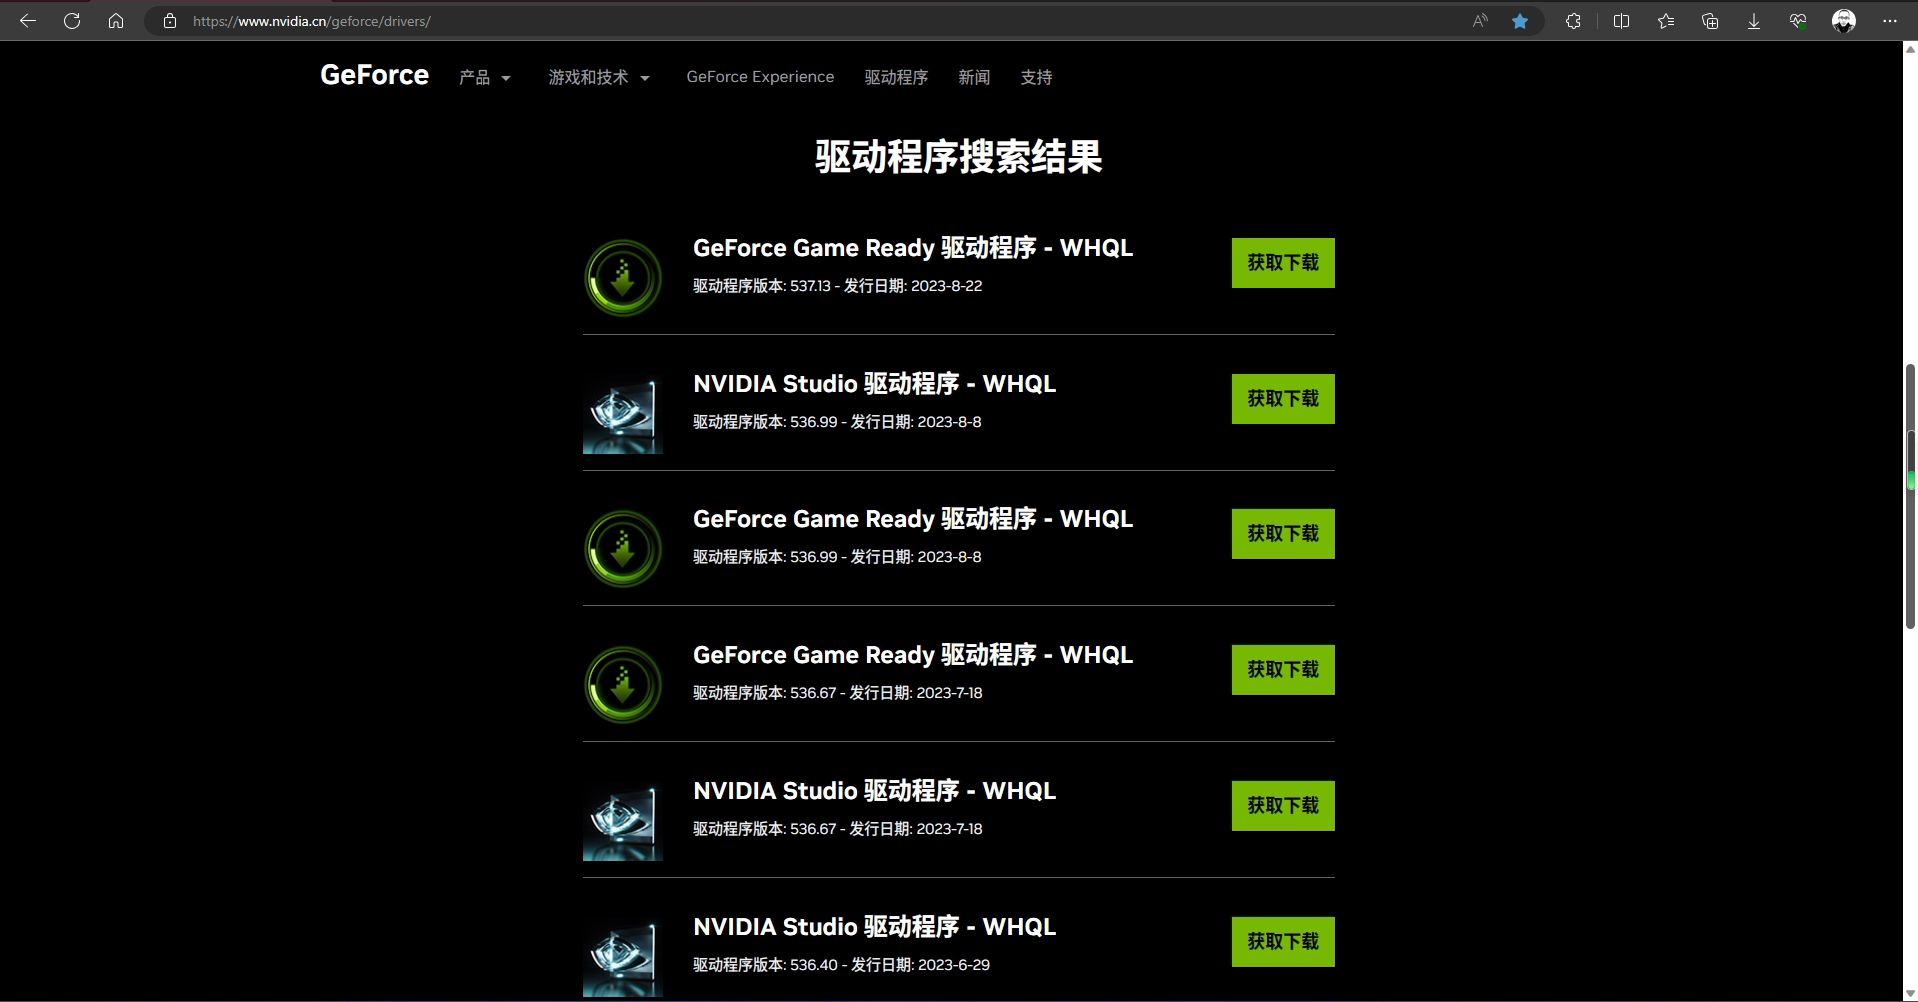Download Game Ready driver 536.99

click(1283, 534)
